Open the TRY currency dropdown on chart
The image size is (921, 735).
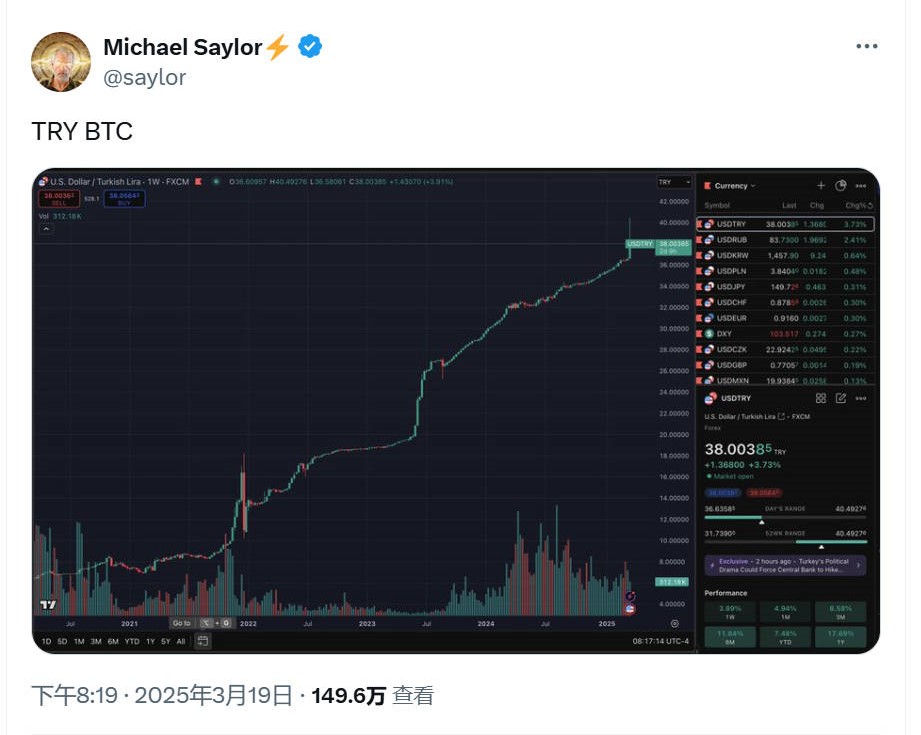click(x=674, y=182)
